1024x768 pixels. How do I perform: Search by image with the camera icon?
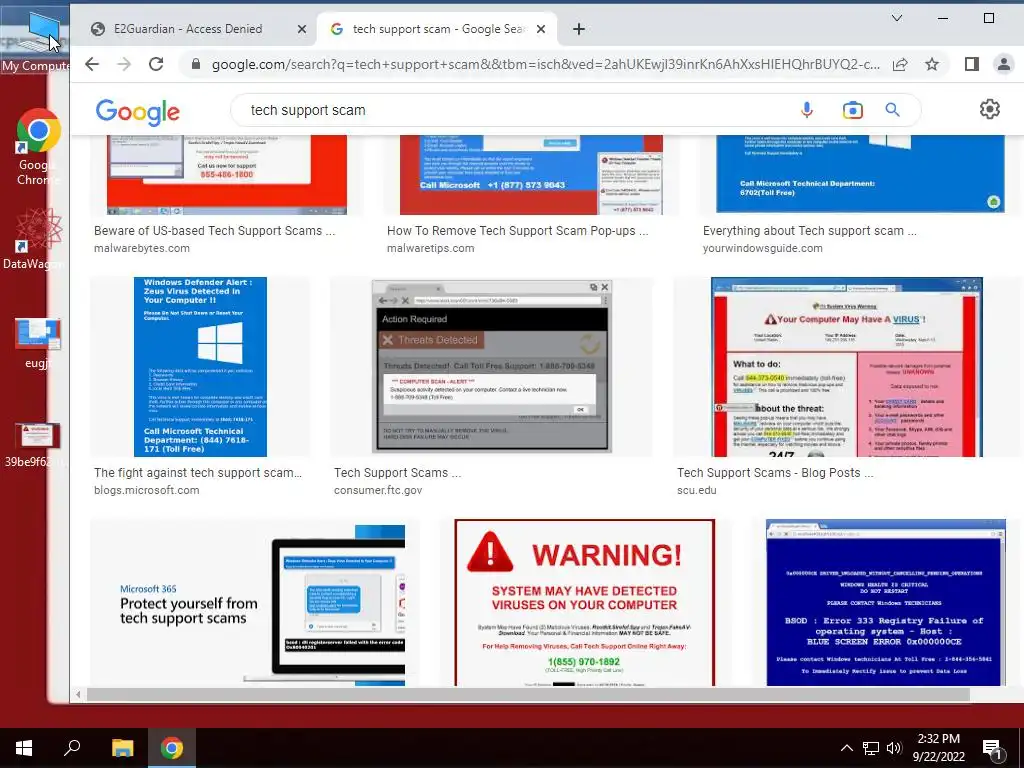click(852, 110)
